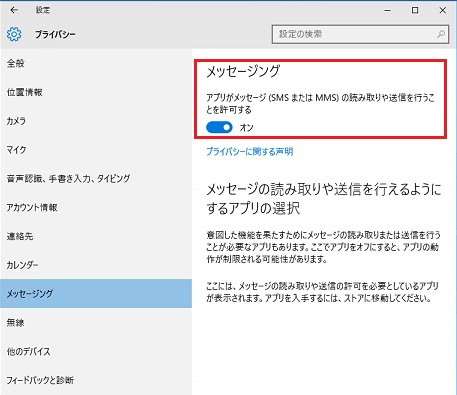Toggle the メッセージング switch off
The width and height of the screenshot is (457, 395).
coord(219,127)
